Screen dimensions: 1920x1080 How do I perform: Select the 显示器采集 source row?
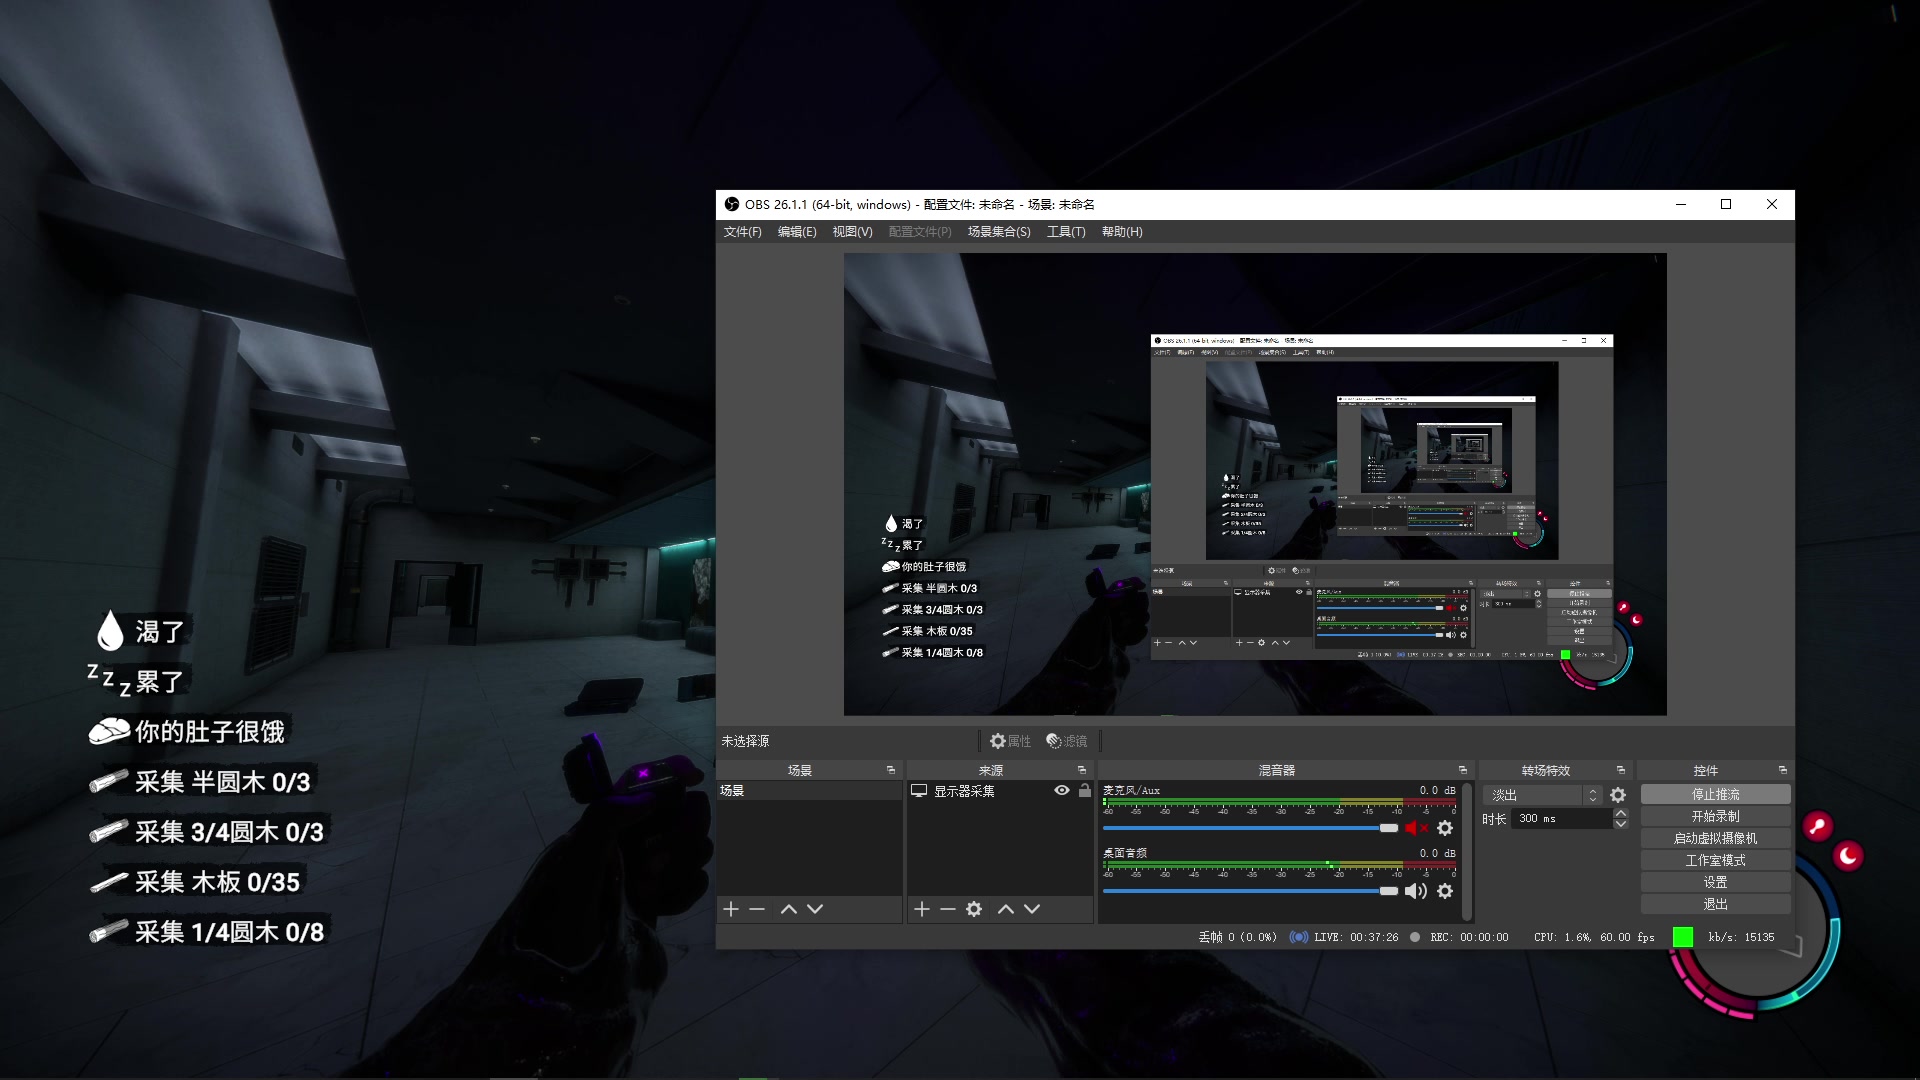(1000, 791)
